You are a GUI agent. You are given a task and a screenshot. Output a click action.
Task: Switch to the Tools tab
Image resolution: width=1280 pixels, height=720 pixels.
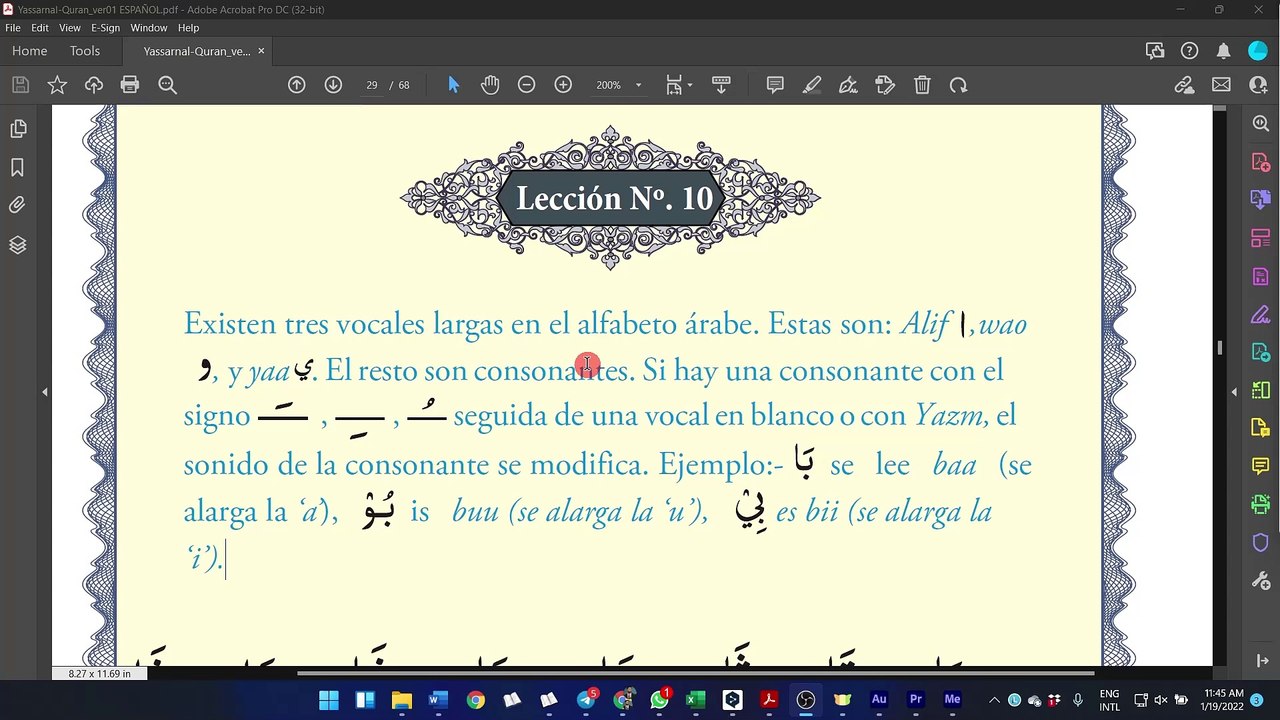85,51
